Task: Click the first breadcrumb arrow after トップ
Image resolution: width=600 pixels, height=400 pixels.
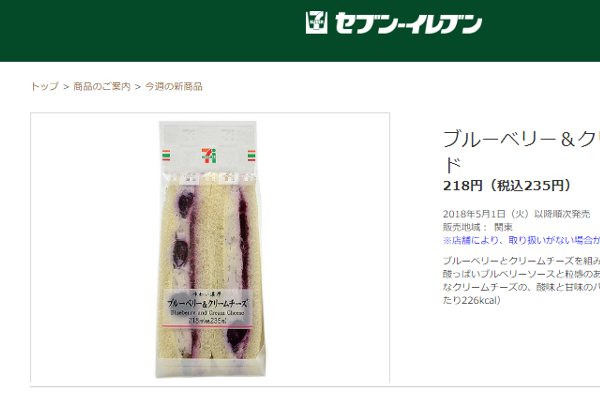Action: (66, 87)
